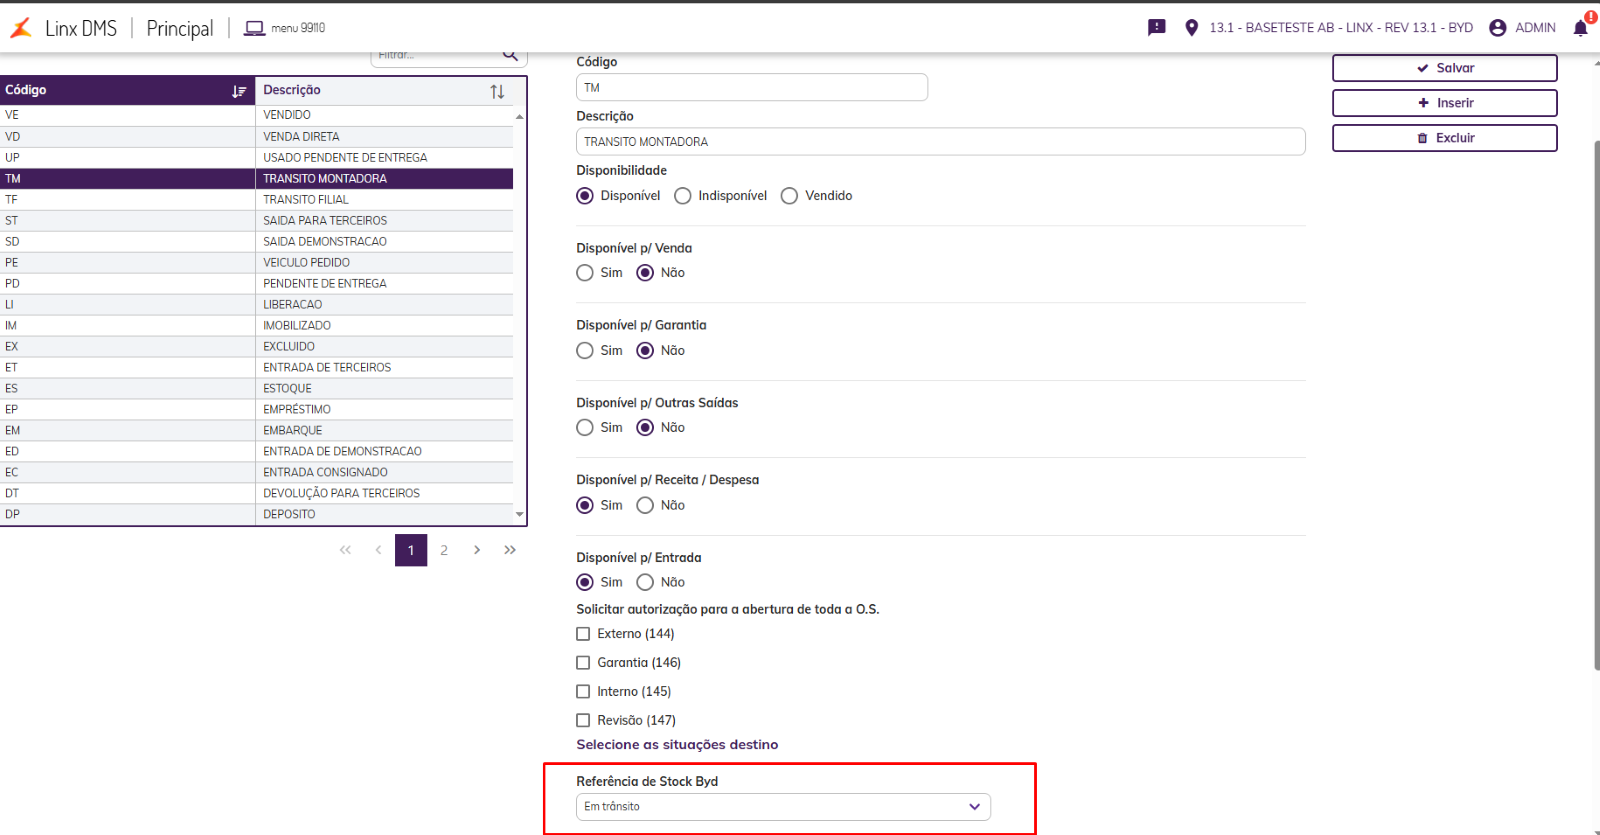Go to page 2 of the list

tap(444, 550)
